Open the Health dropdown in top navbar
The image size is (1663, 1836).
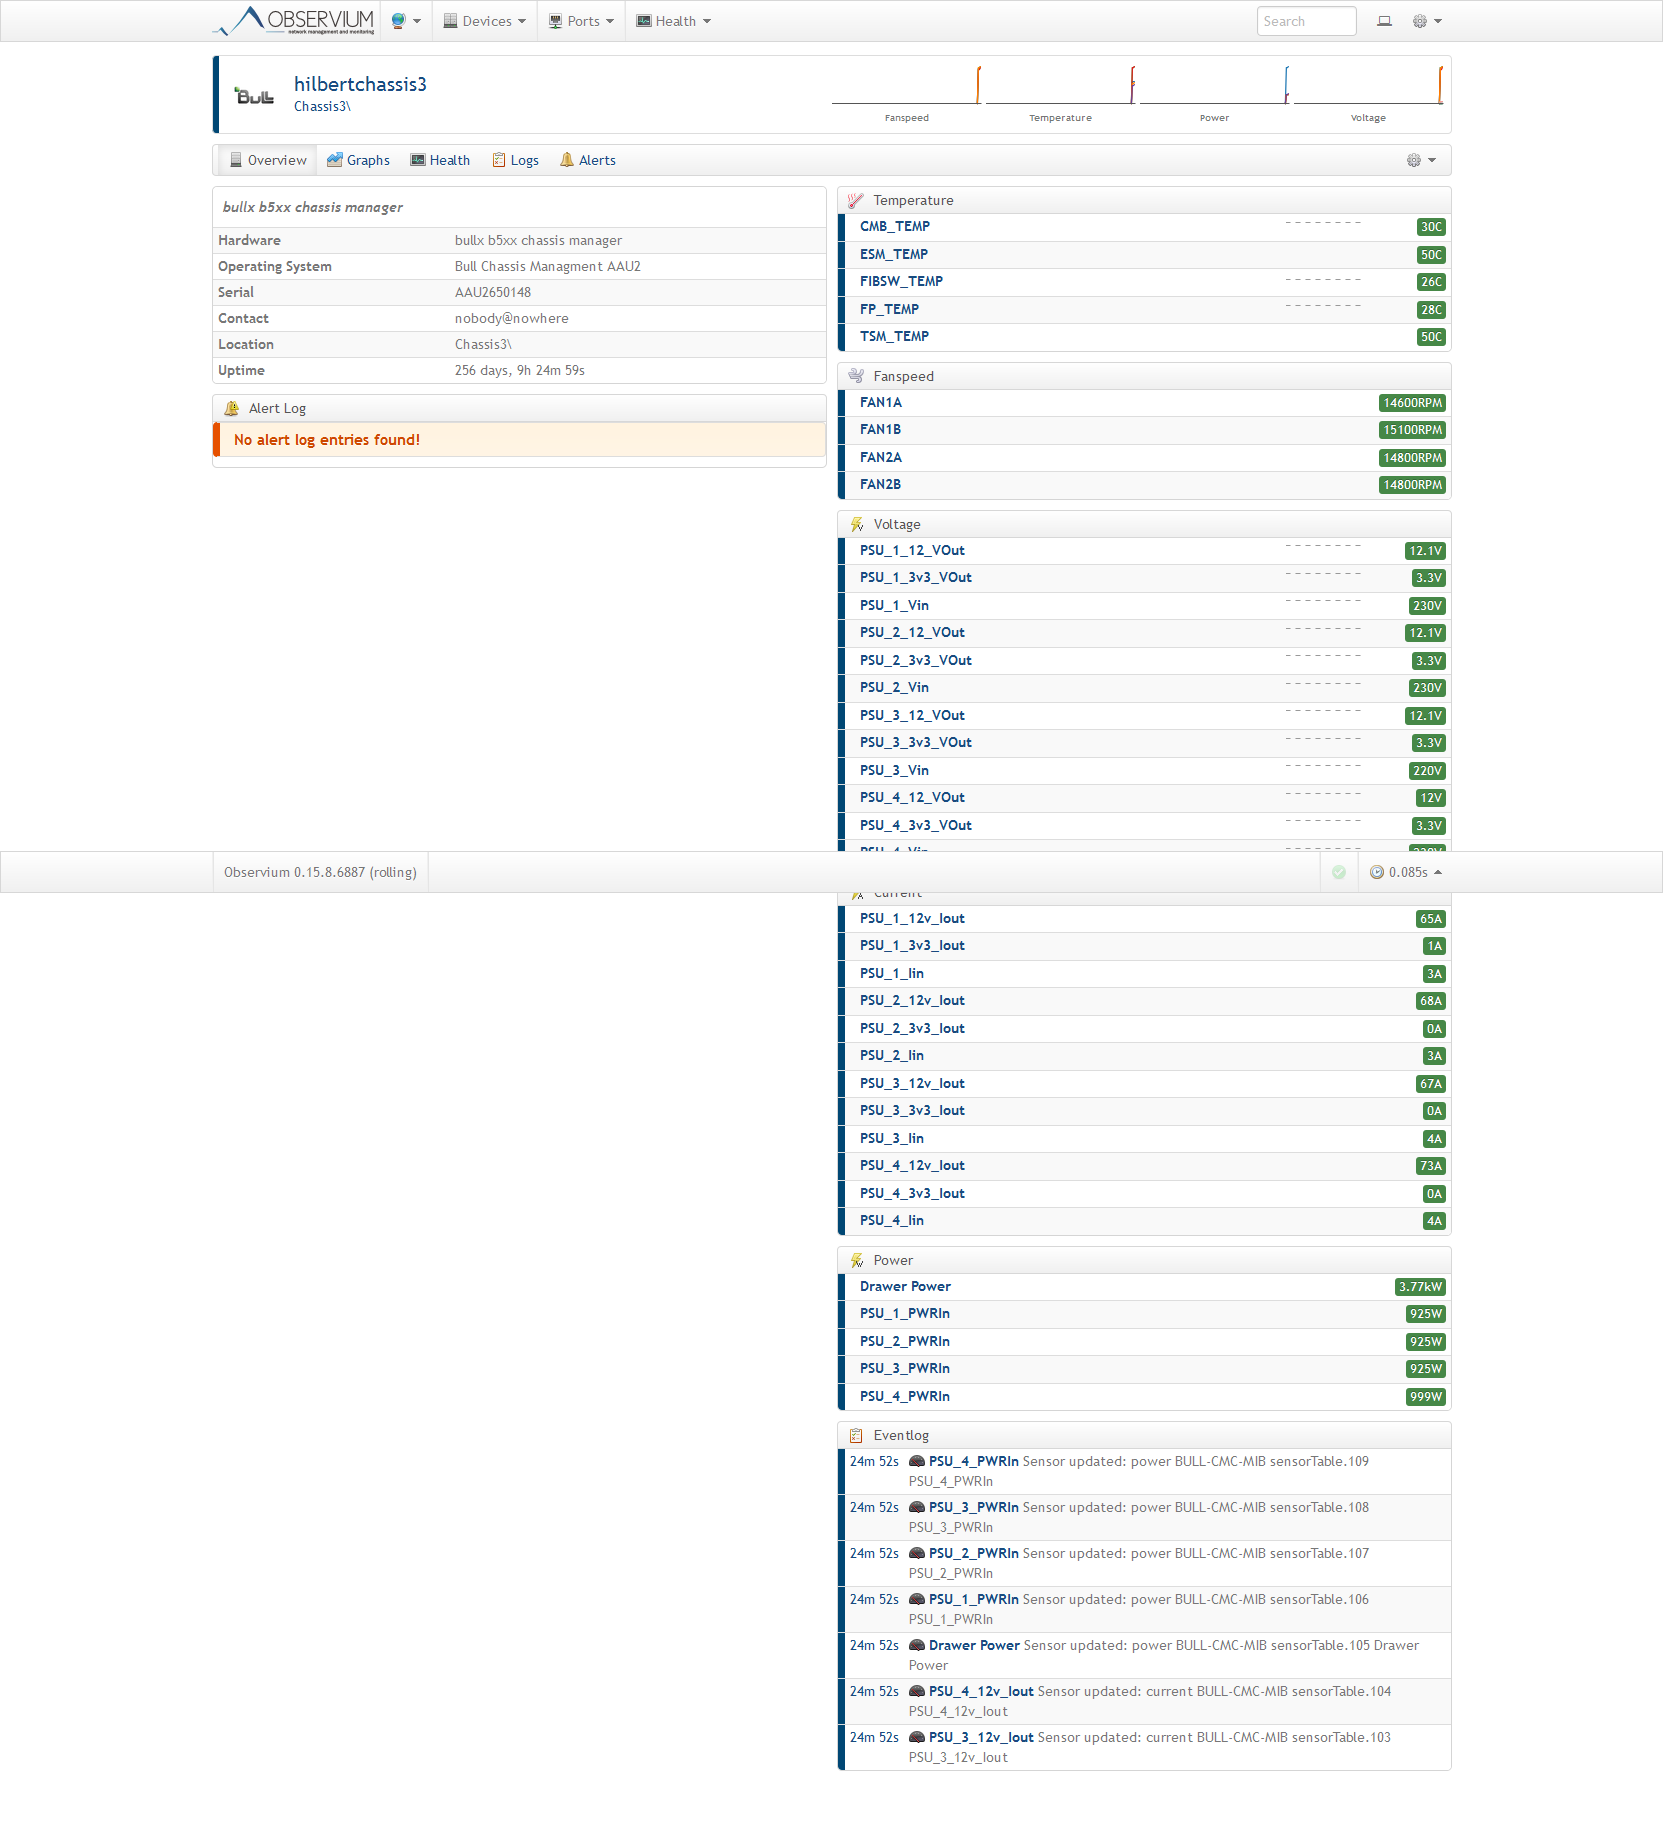674,21
